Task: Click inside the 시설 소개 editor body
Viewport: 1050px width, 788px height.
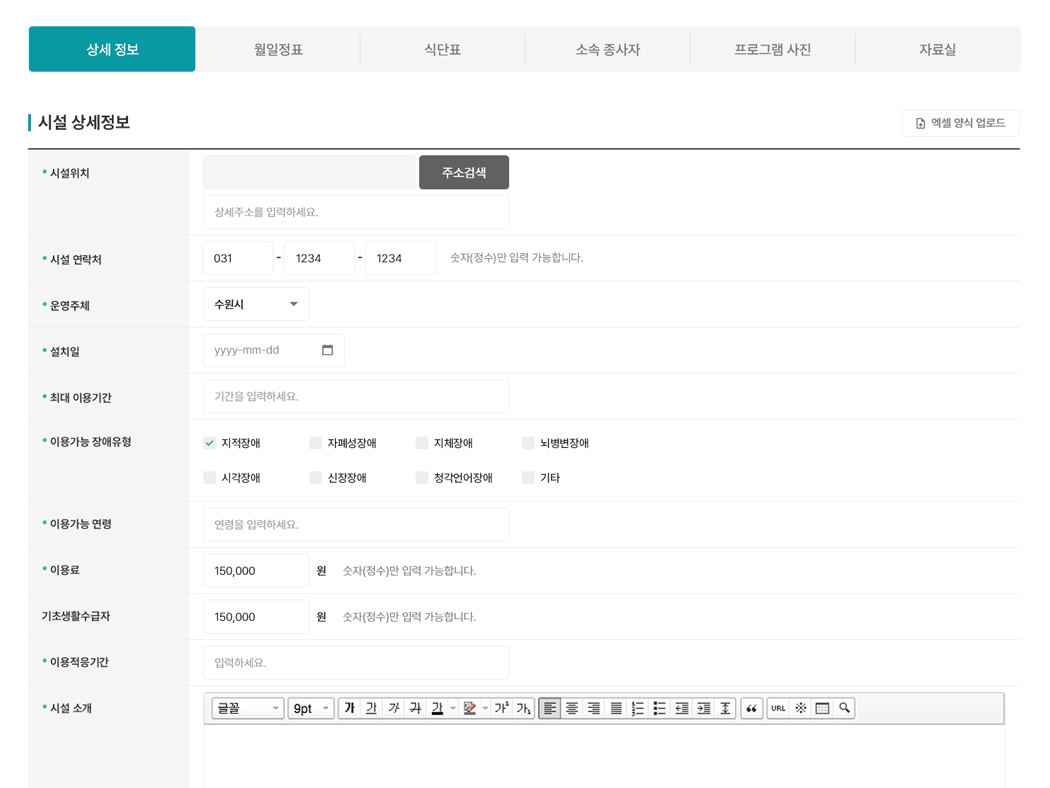Action: coord(604,757)
